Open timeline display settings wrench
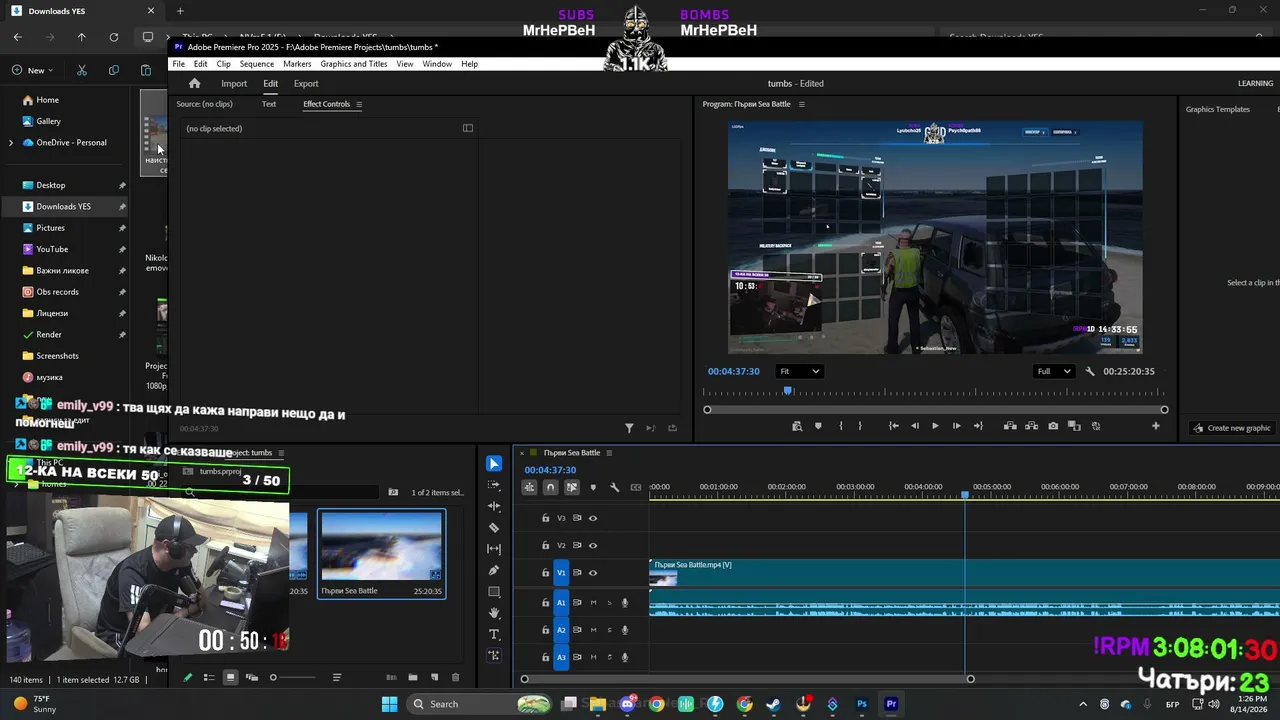Viewport: 1280px width, 720px height. [x=614, y=487]
